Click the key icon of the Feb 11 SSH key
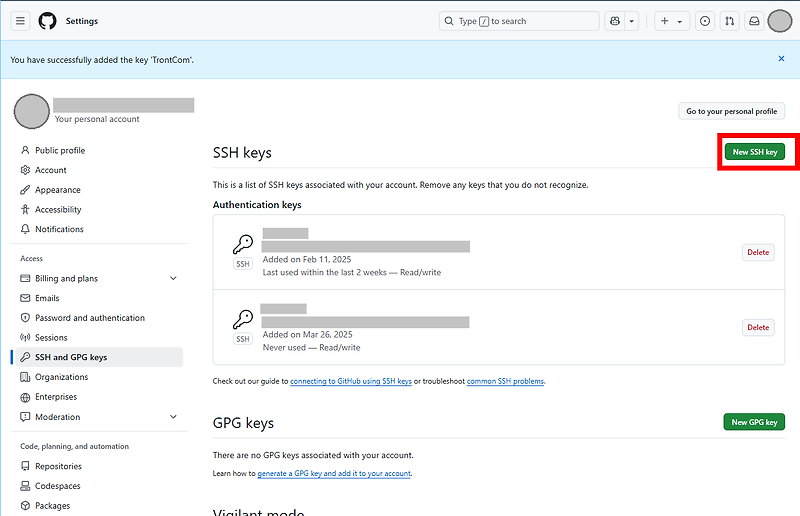The height and width of the screenshot is (516, 800). (243, 244)
